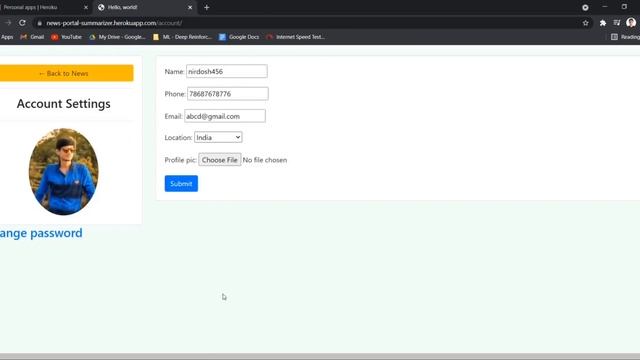
Task: Focus the Phone input field
Action: tap(228, 93)
